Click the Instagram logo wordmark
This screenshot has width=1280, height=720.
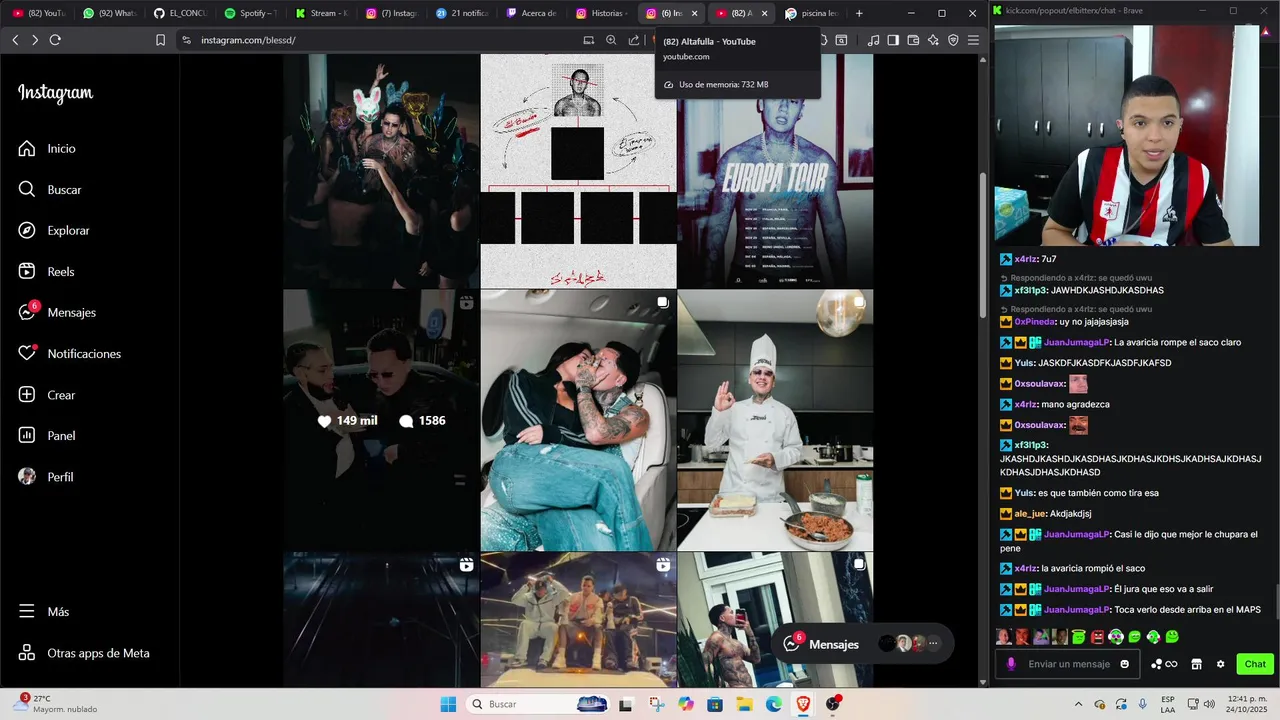click(55, 93)
